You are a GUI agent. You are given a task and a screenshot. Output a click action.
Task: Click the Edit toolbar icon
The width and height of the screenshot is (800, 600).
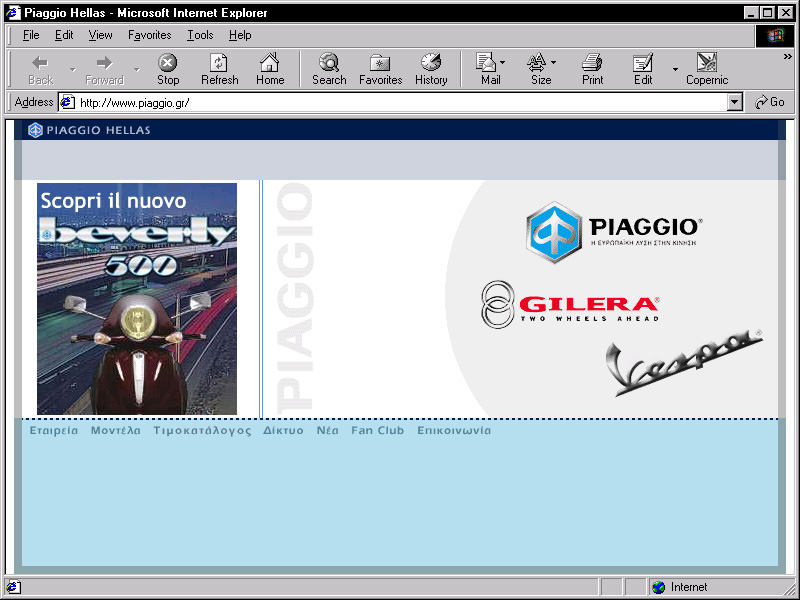(x=643, y=69)
